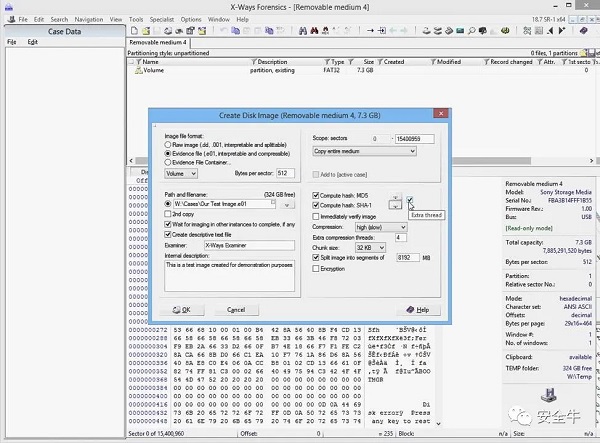The image size is (600, 443).
Task: Click the magnifying glass toolbar icon
Action: coord(471,31)
